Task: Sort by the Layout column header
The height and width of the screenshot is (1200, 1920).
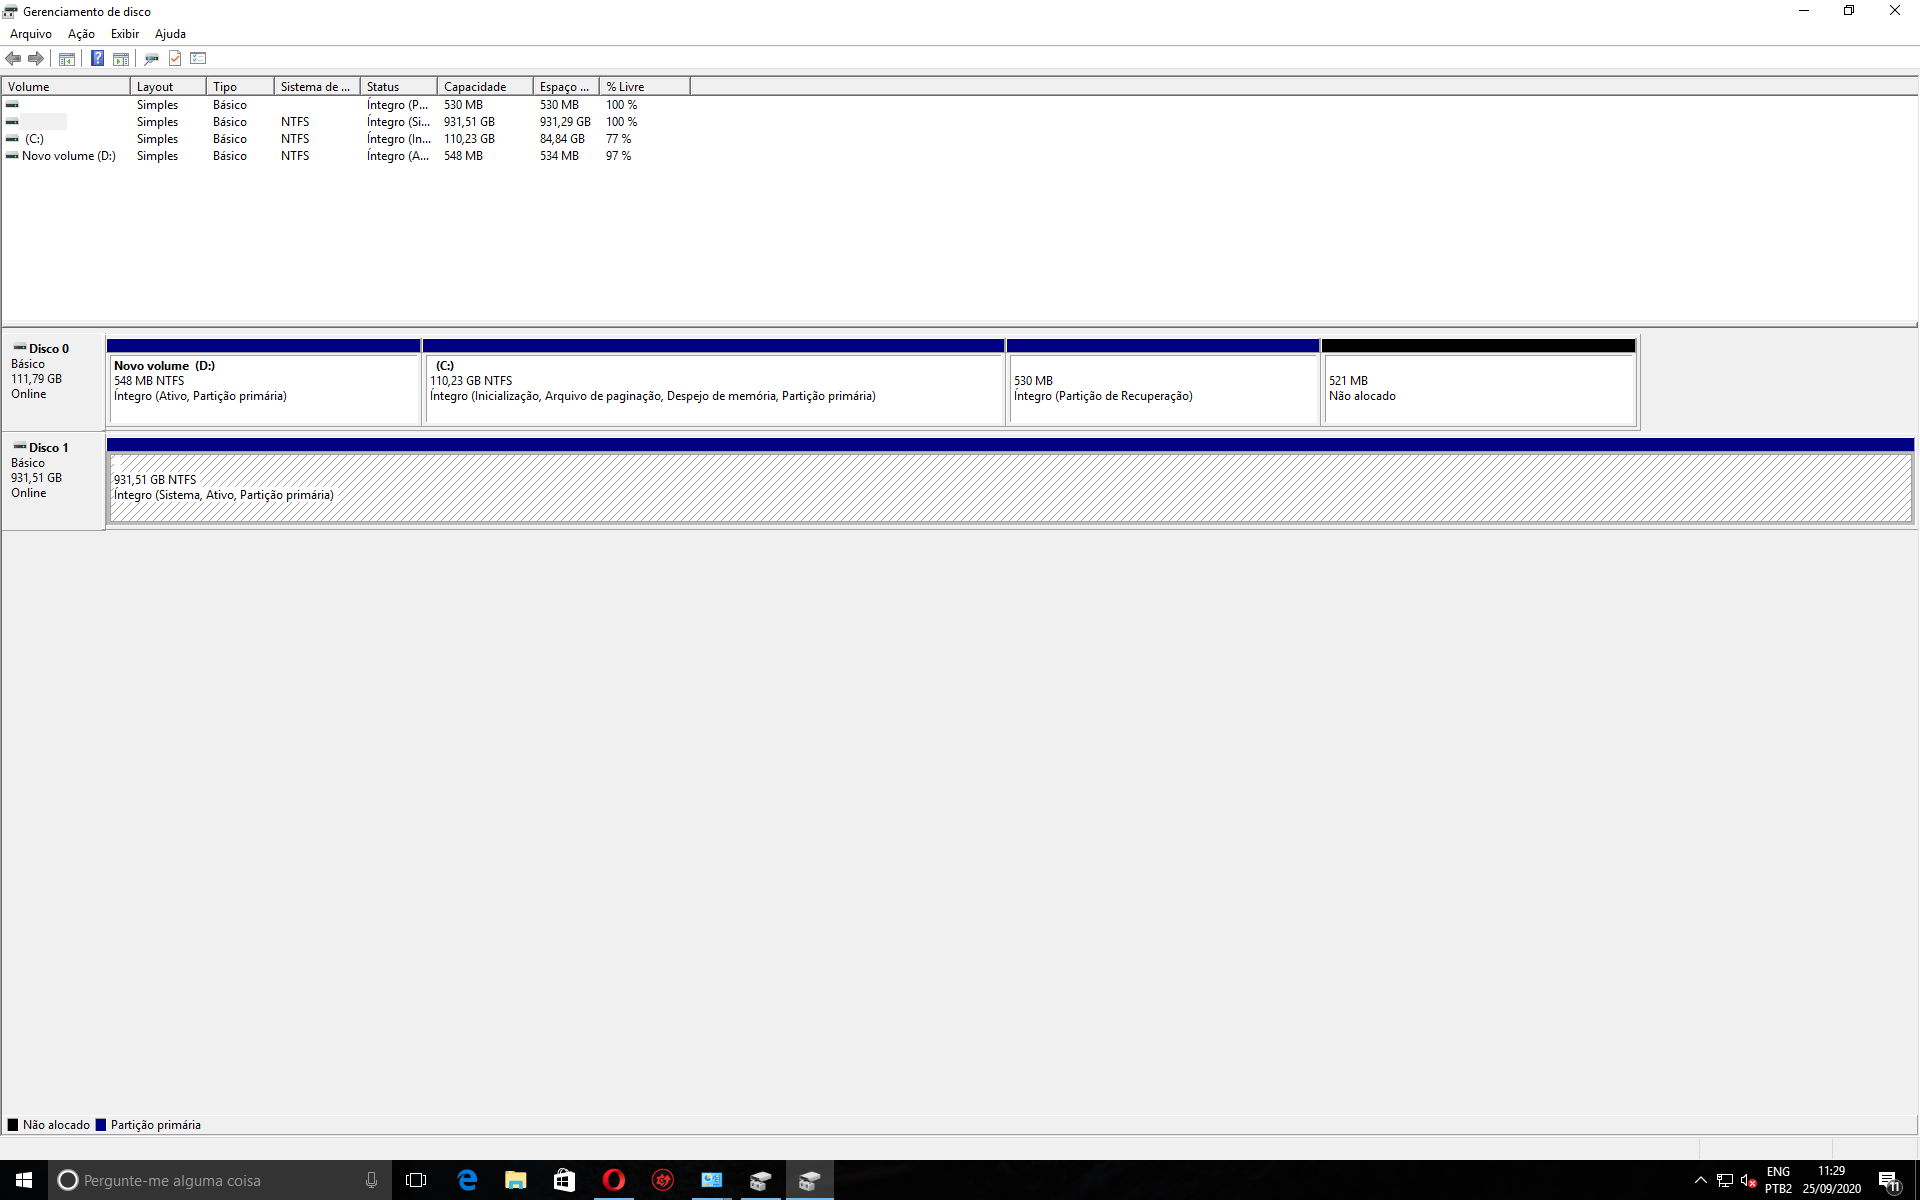Action: click(168, 87)
